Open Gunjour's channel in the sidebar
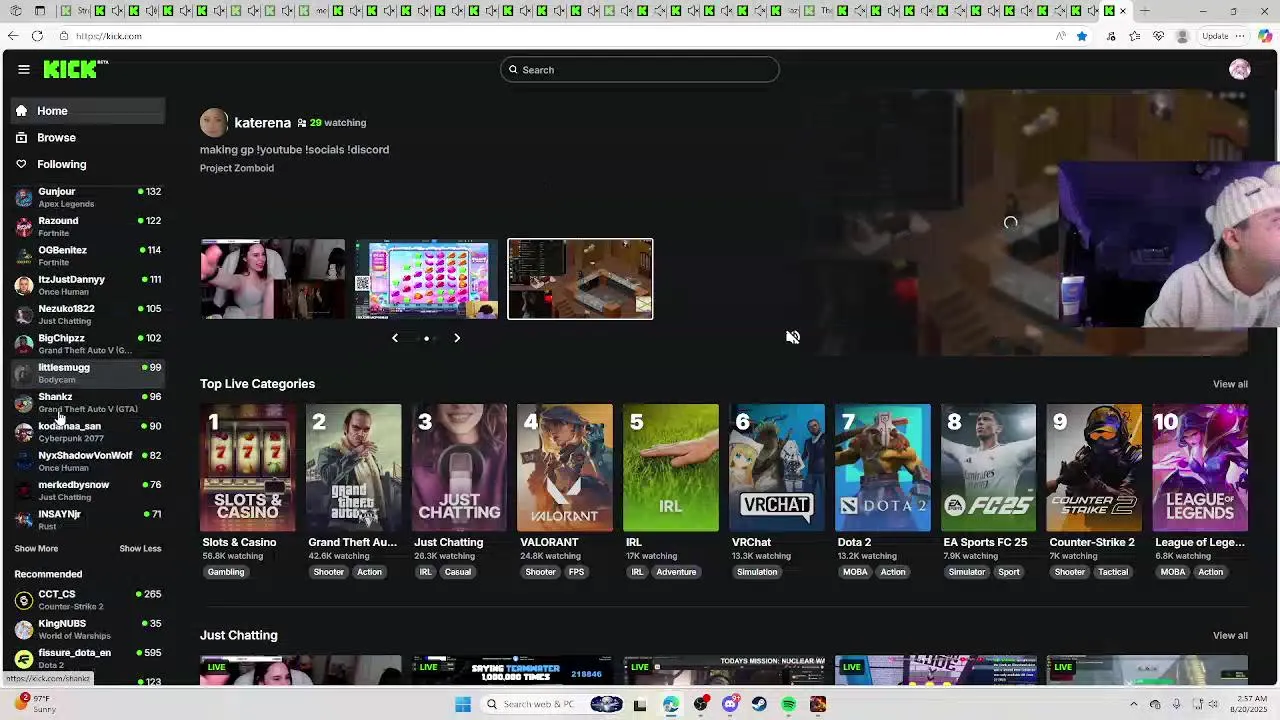The image size is (1280, 720). pyautogui.click(x=88, y=197)
